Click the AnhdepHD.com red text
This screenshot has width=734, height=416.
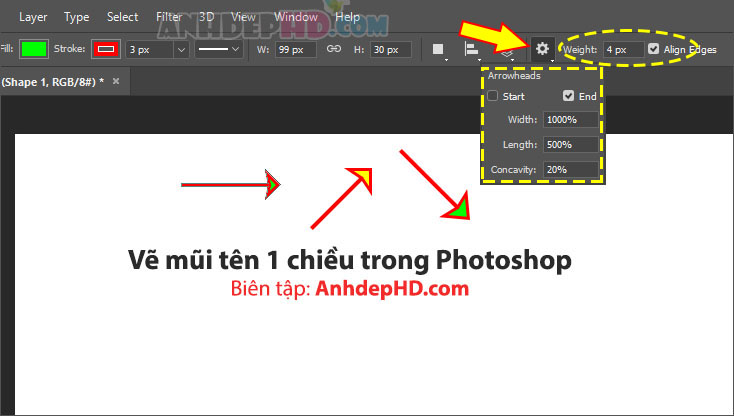pyautogui.click(x=392, y=289)
